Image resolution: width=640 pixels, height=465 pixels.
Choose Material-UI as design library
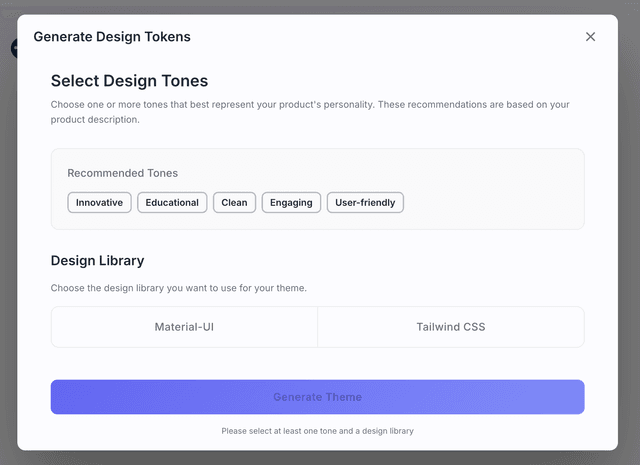[x=184, y=327]
